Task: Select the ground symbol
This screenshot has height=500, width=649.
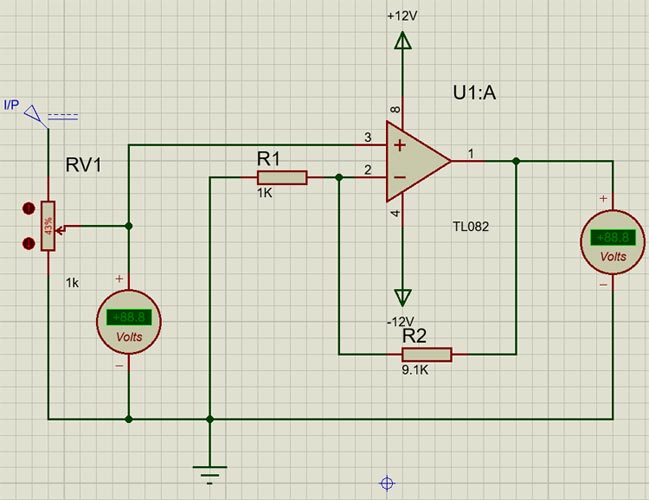Action: pyautogui.click(x=209, y=468)
